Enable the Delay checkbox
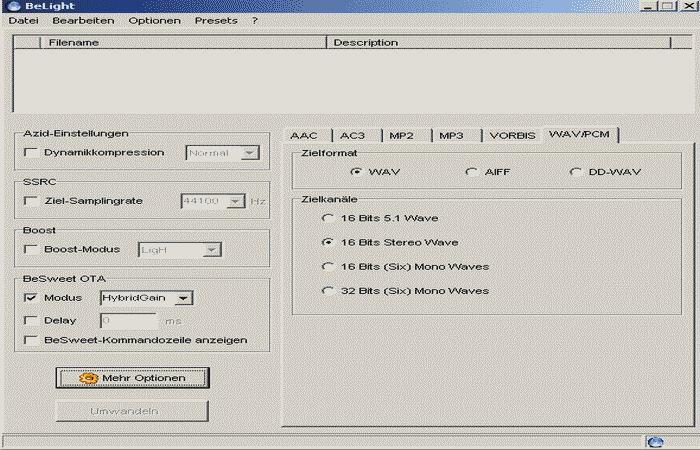The height and width of the screenshot is (450, 700). coord(31,320)
